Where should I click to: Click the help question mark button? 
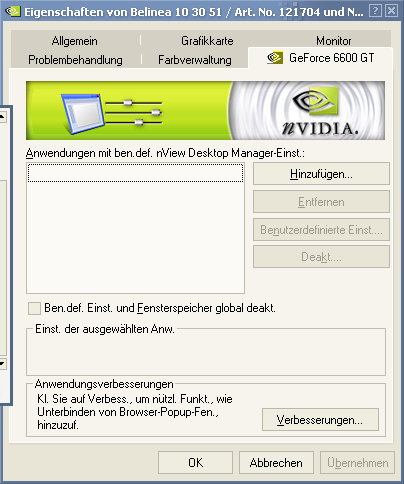(375, 11)
